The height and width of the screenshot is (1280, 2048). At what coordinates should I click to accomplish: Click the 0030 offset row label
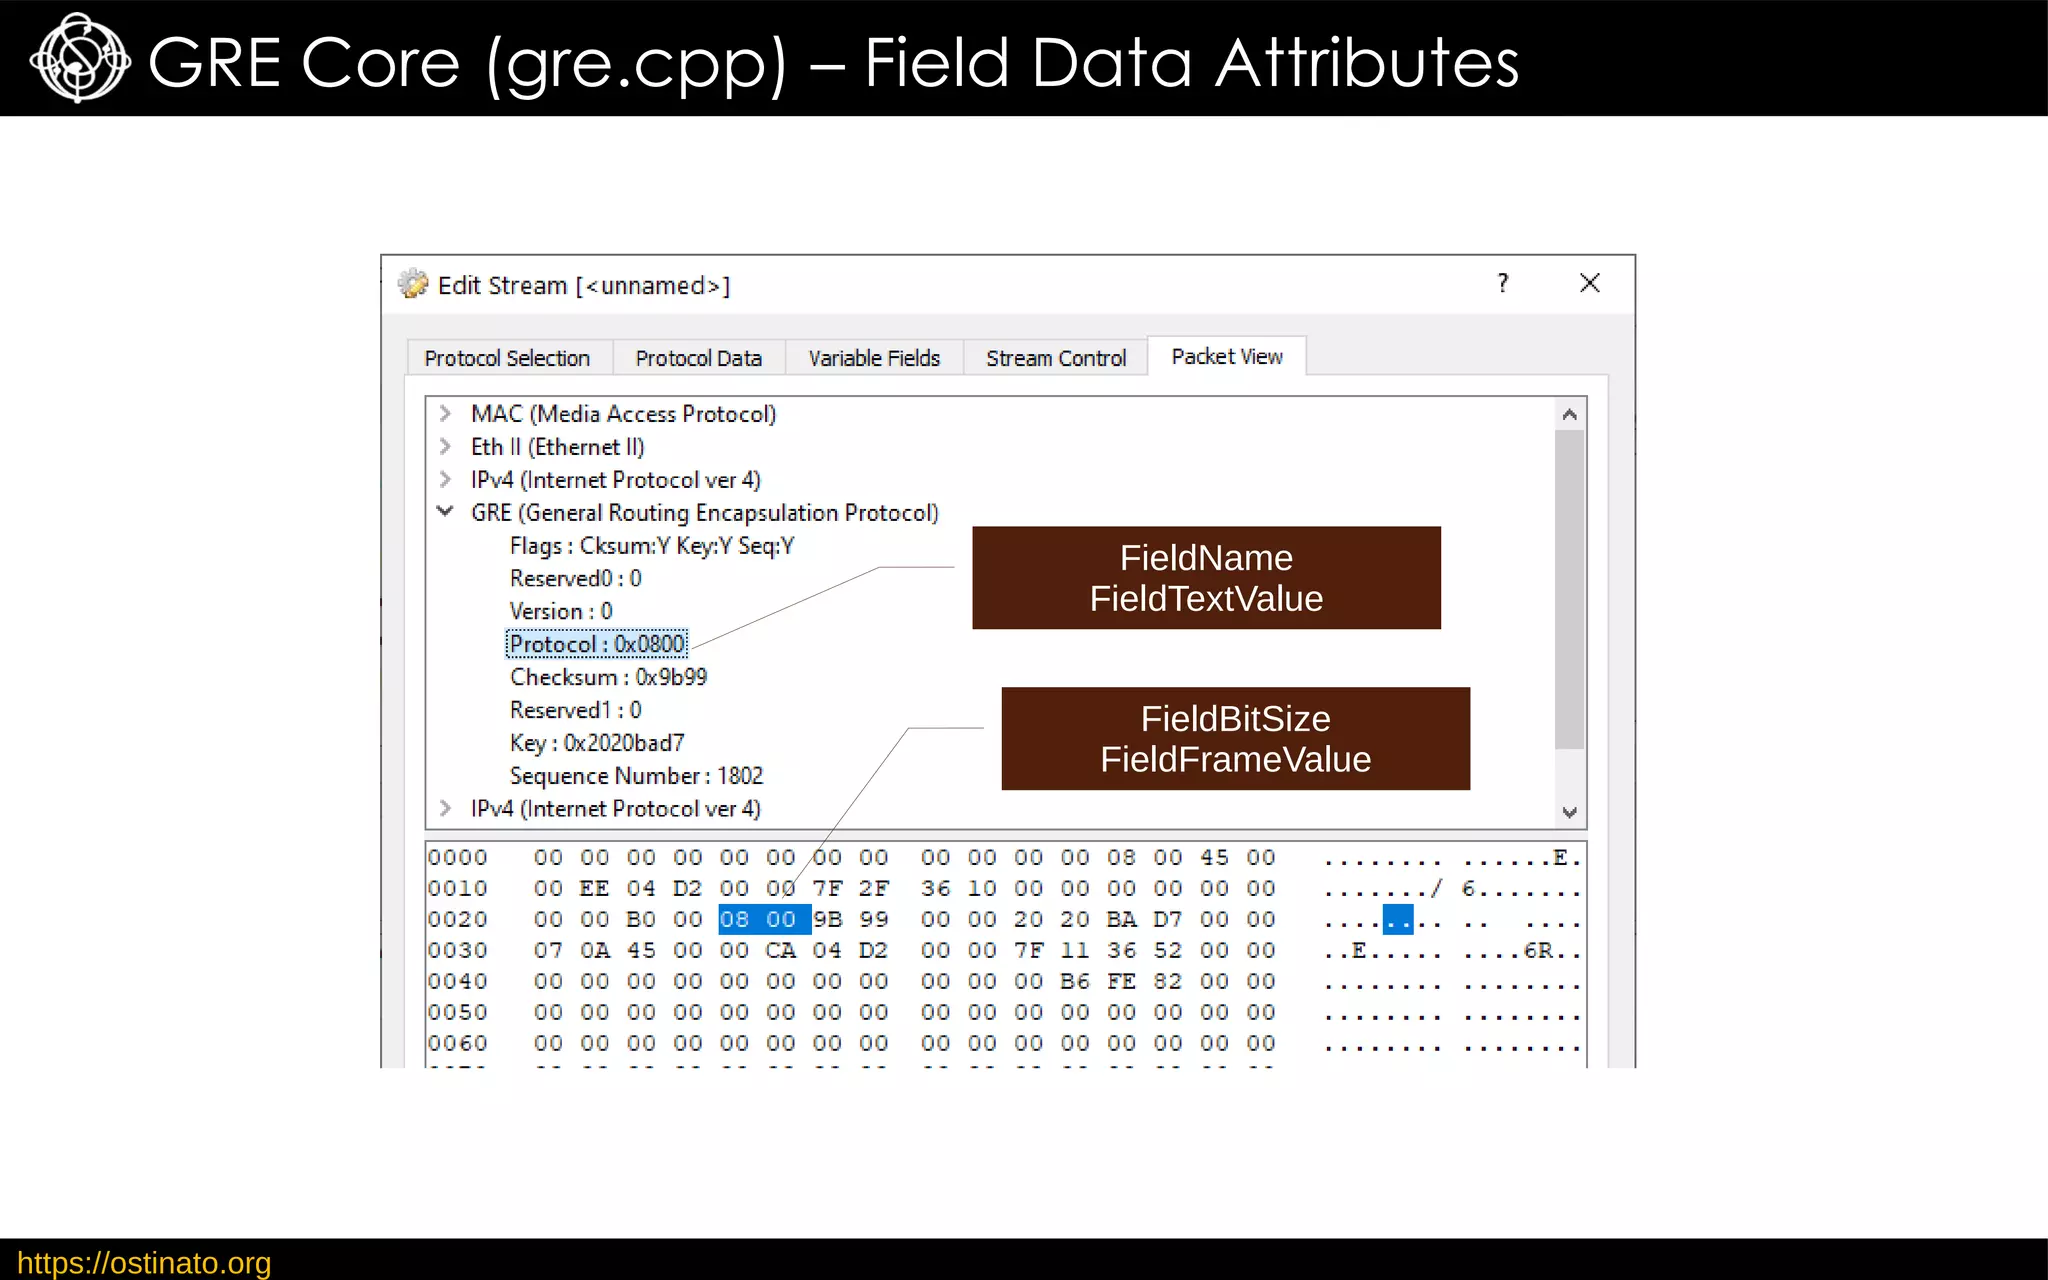point(458,950)
